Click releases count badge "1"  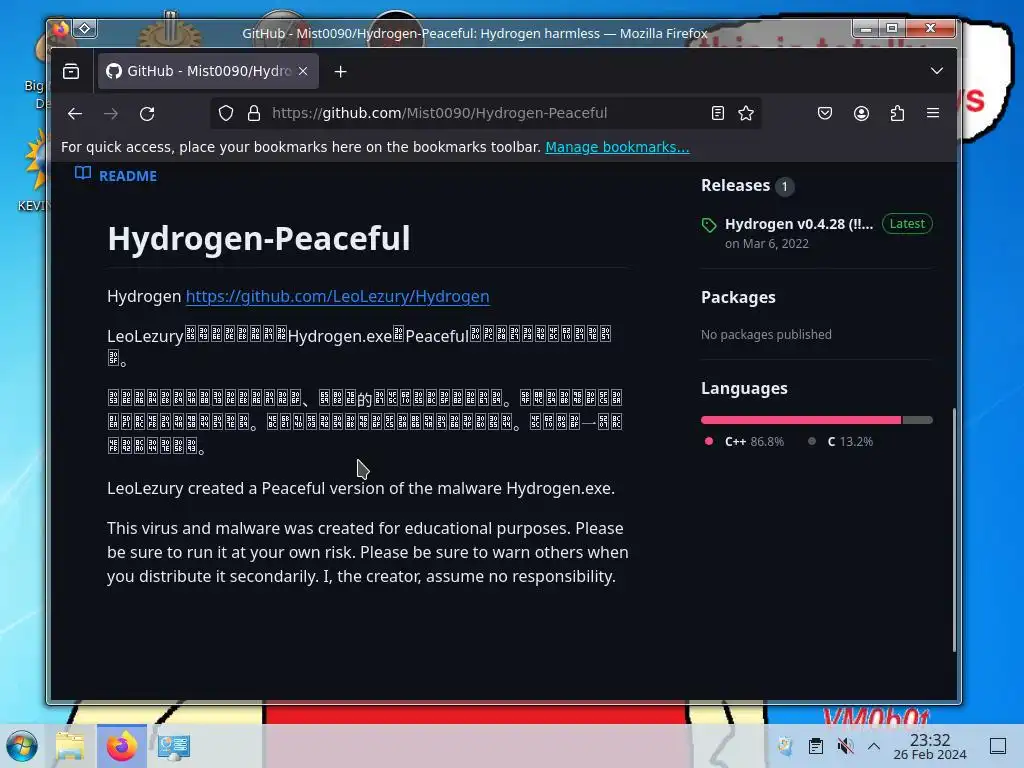[x=785, y=187]
